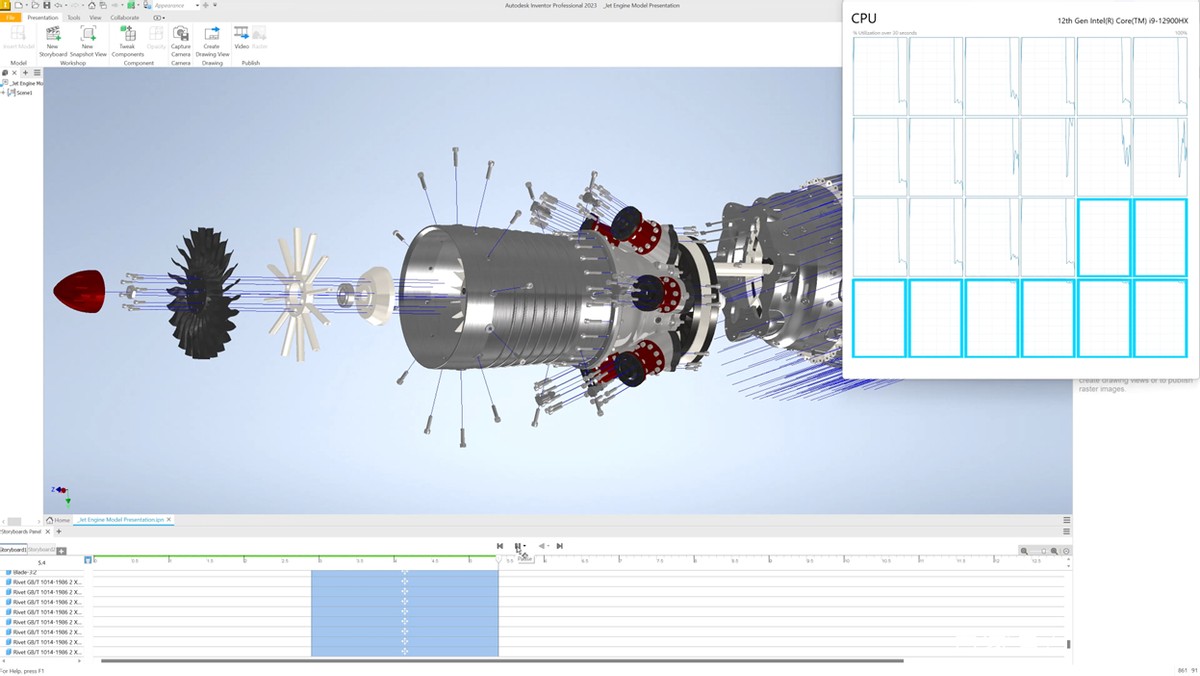Viewport: 1200px width, 676px height.
Task: Click the zoom-to-fit timeline icon
Action: click(x=1066, y=551)
